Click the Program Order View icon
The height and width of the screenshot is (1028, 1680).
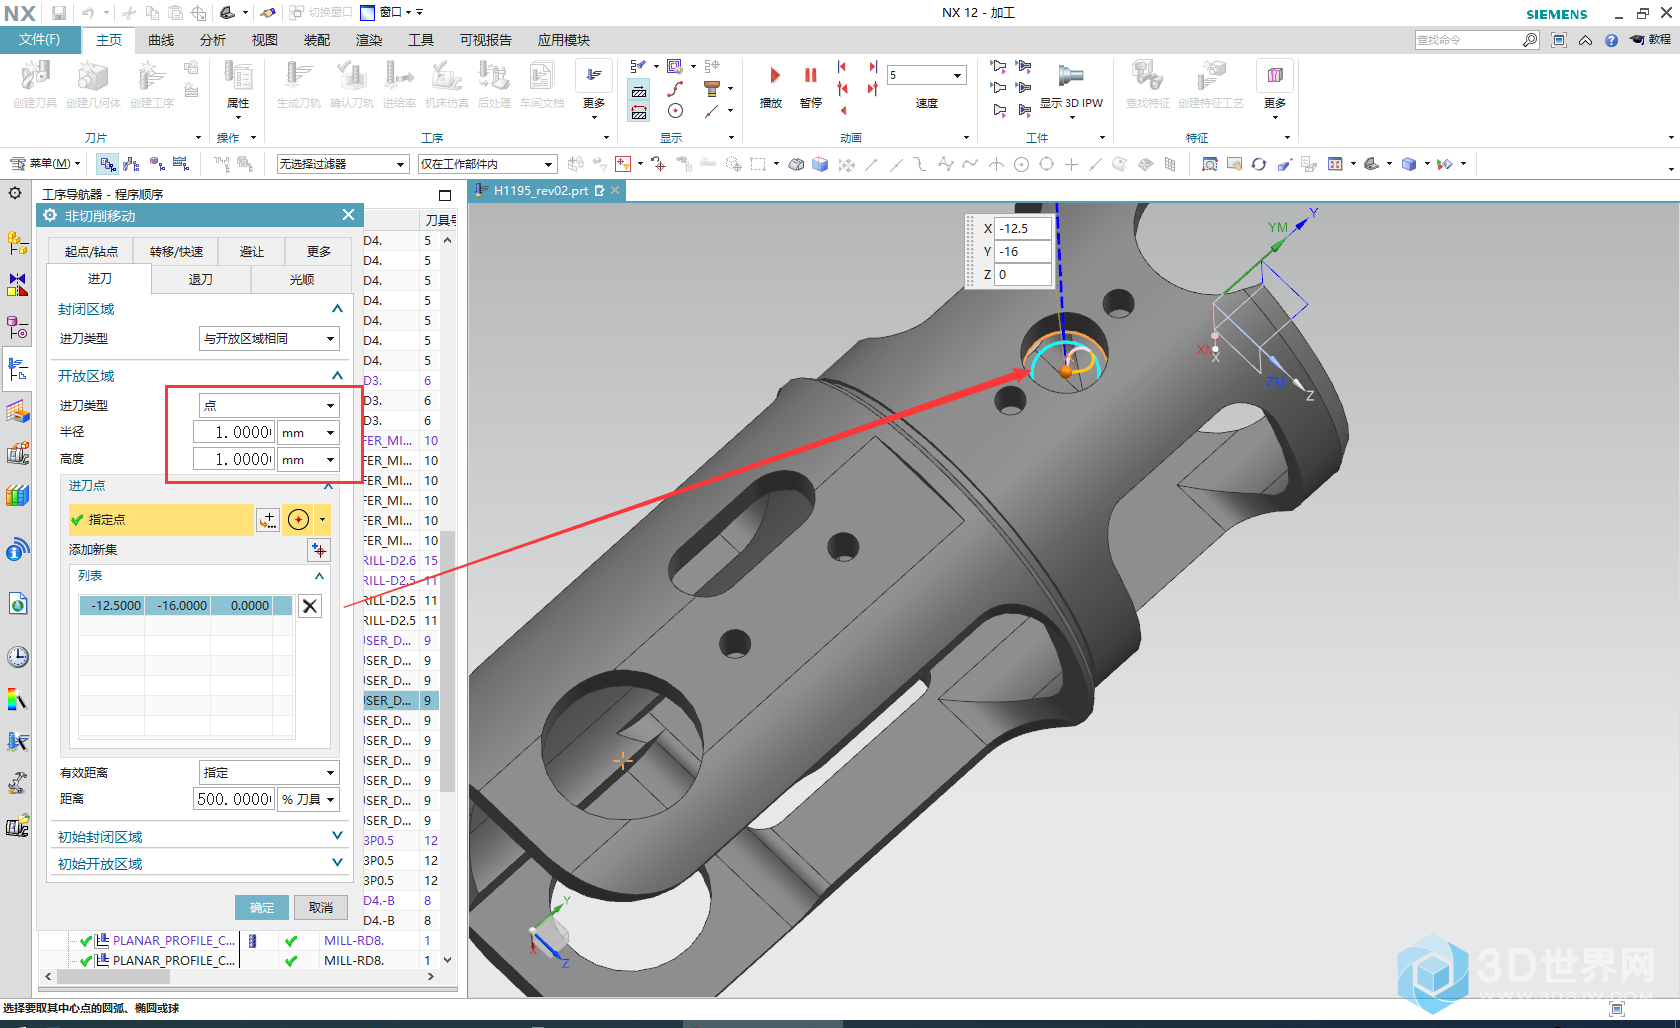107,164
